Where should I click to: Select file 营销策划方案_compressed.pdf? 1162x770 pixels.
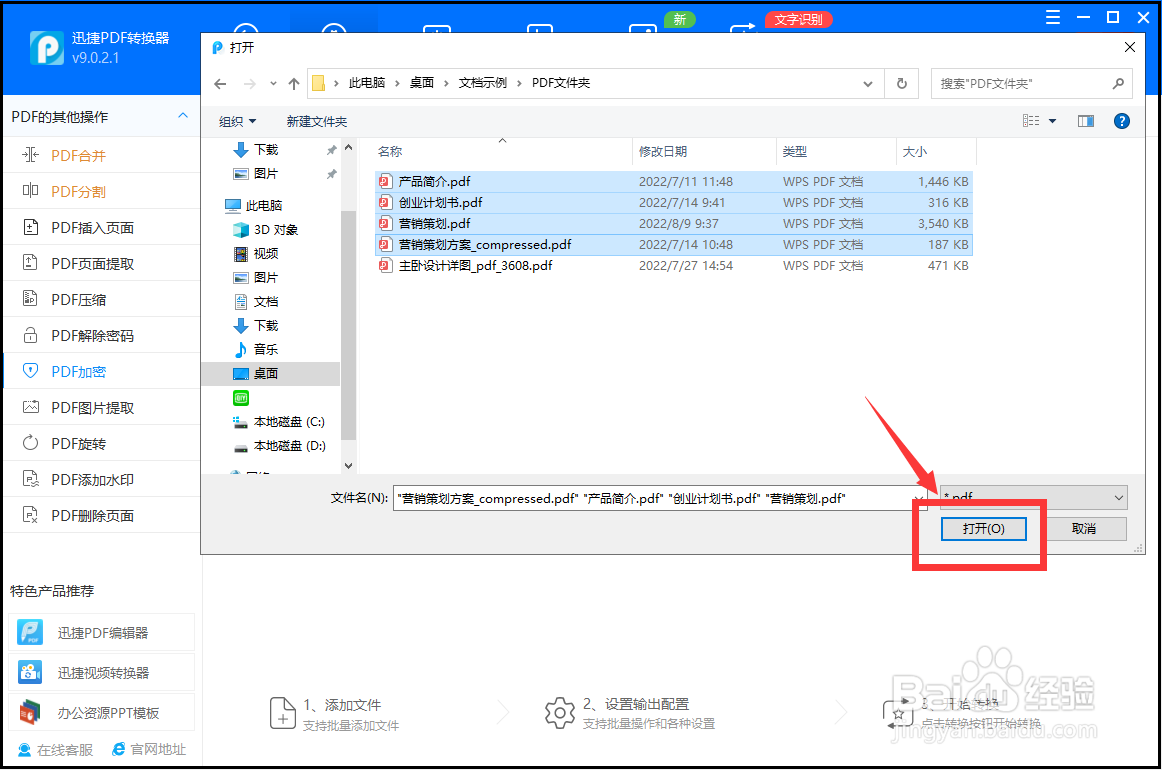point(674,245)
